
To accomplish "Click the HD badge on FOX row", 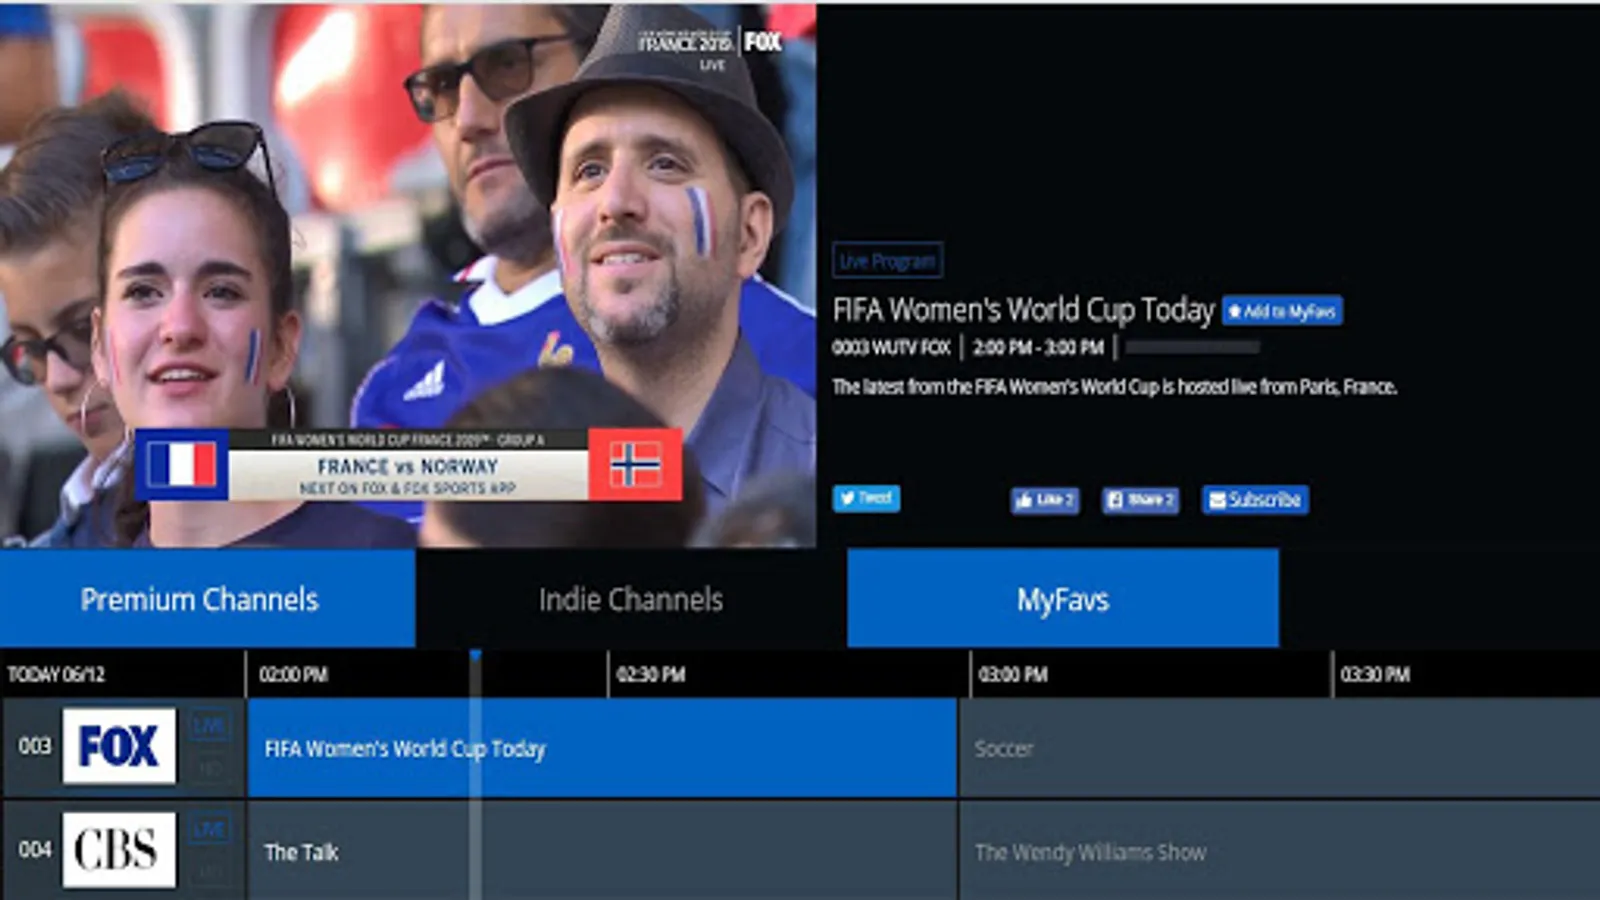I will click(209, 768).
